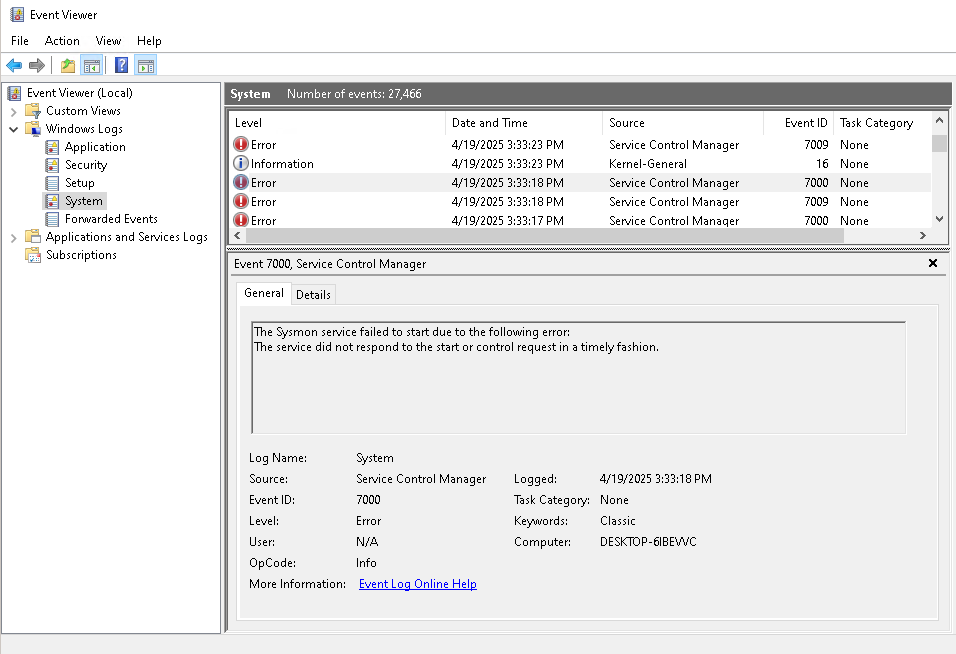This screenshot has height=654, width=956.
Task: Open the Event Log Online Help link
Action: (418, 584)
